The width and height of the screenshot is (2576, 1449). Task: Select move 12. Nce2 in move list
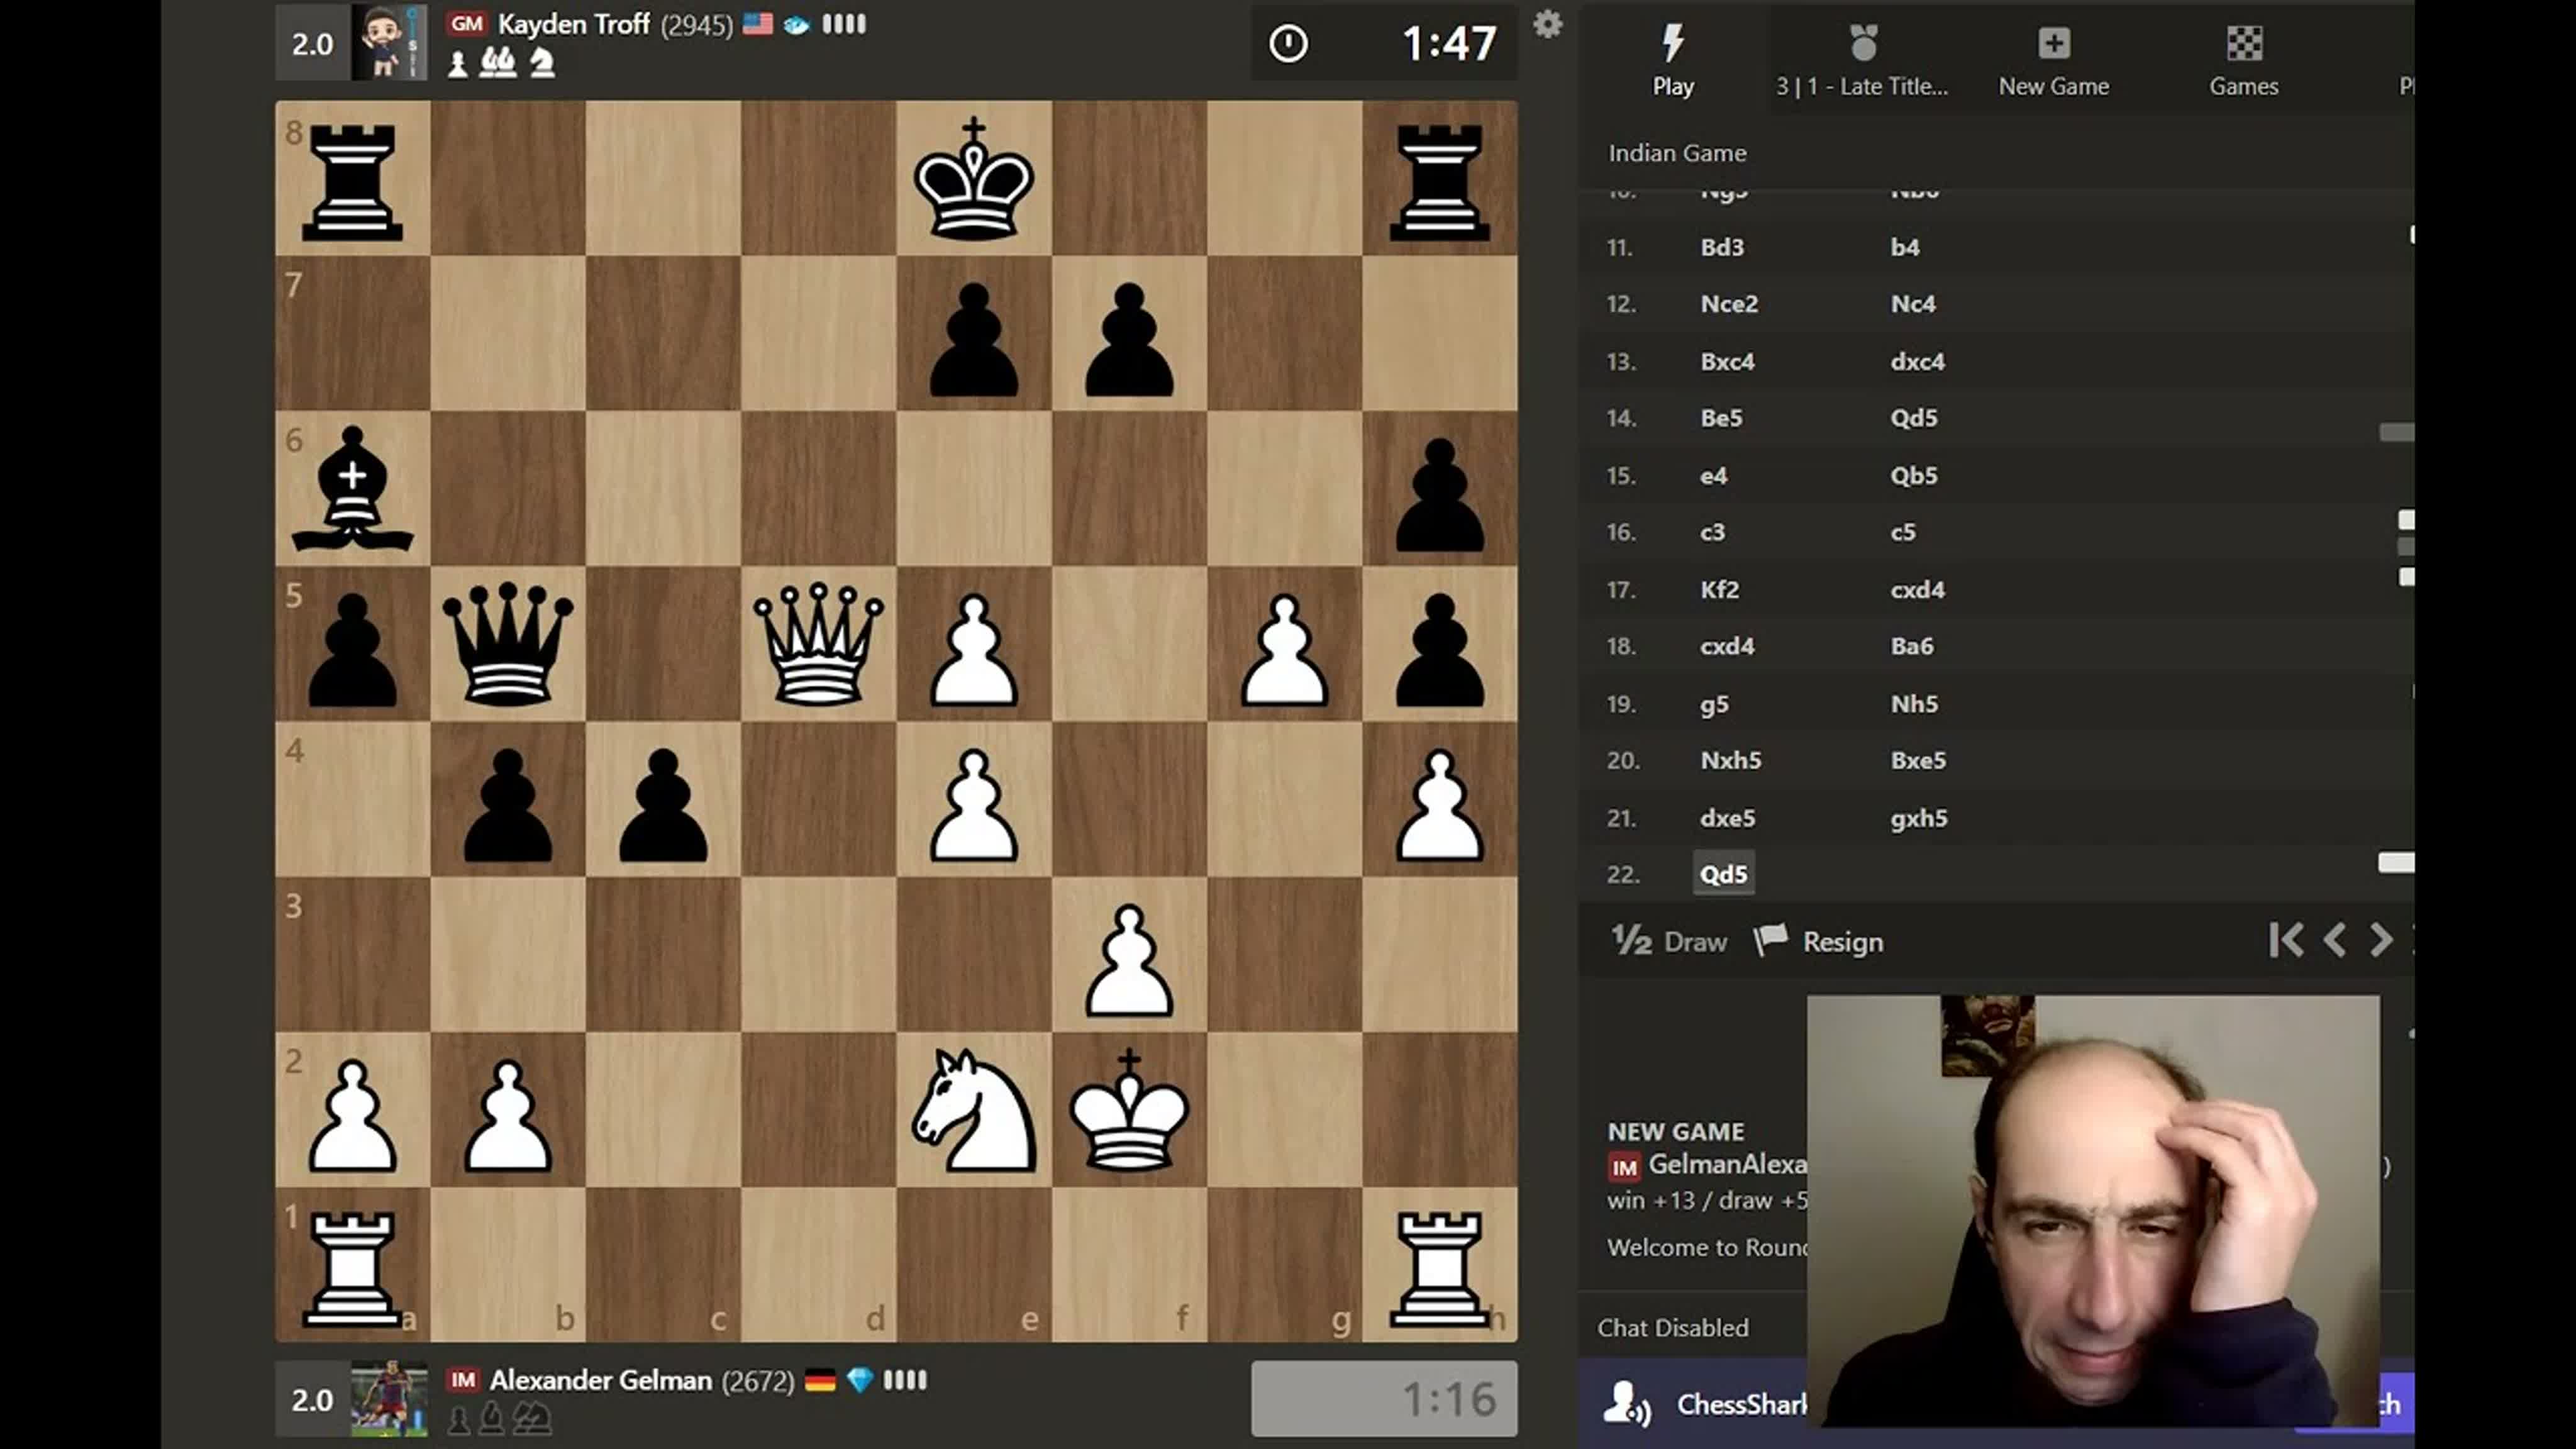pyautogui.click(x=1729, y=304)
